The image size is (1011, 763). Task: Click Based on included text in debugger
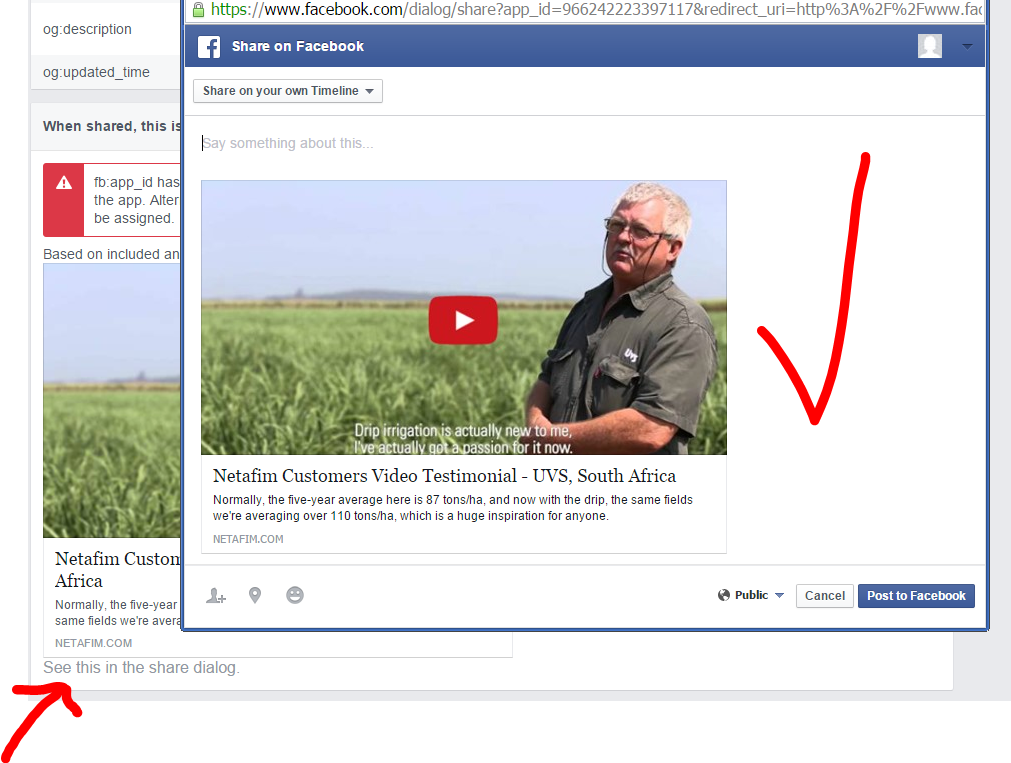pyautogui.click(x=111, y=254)
